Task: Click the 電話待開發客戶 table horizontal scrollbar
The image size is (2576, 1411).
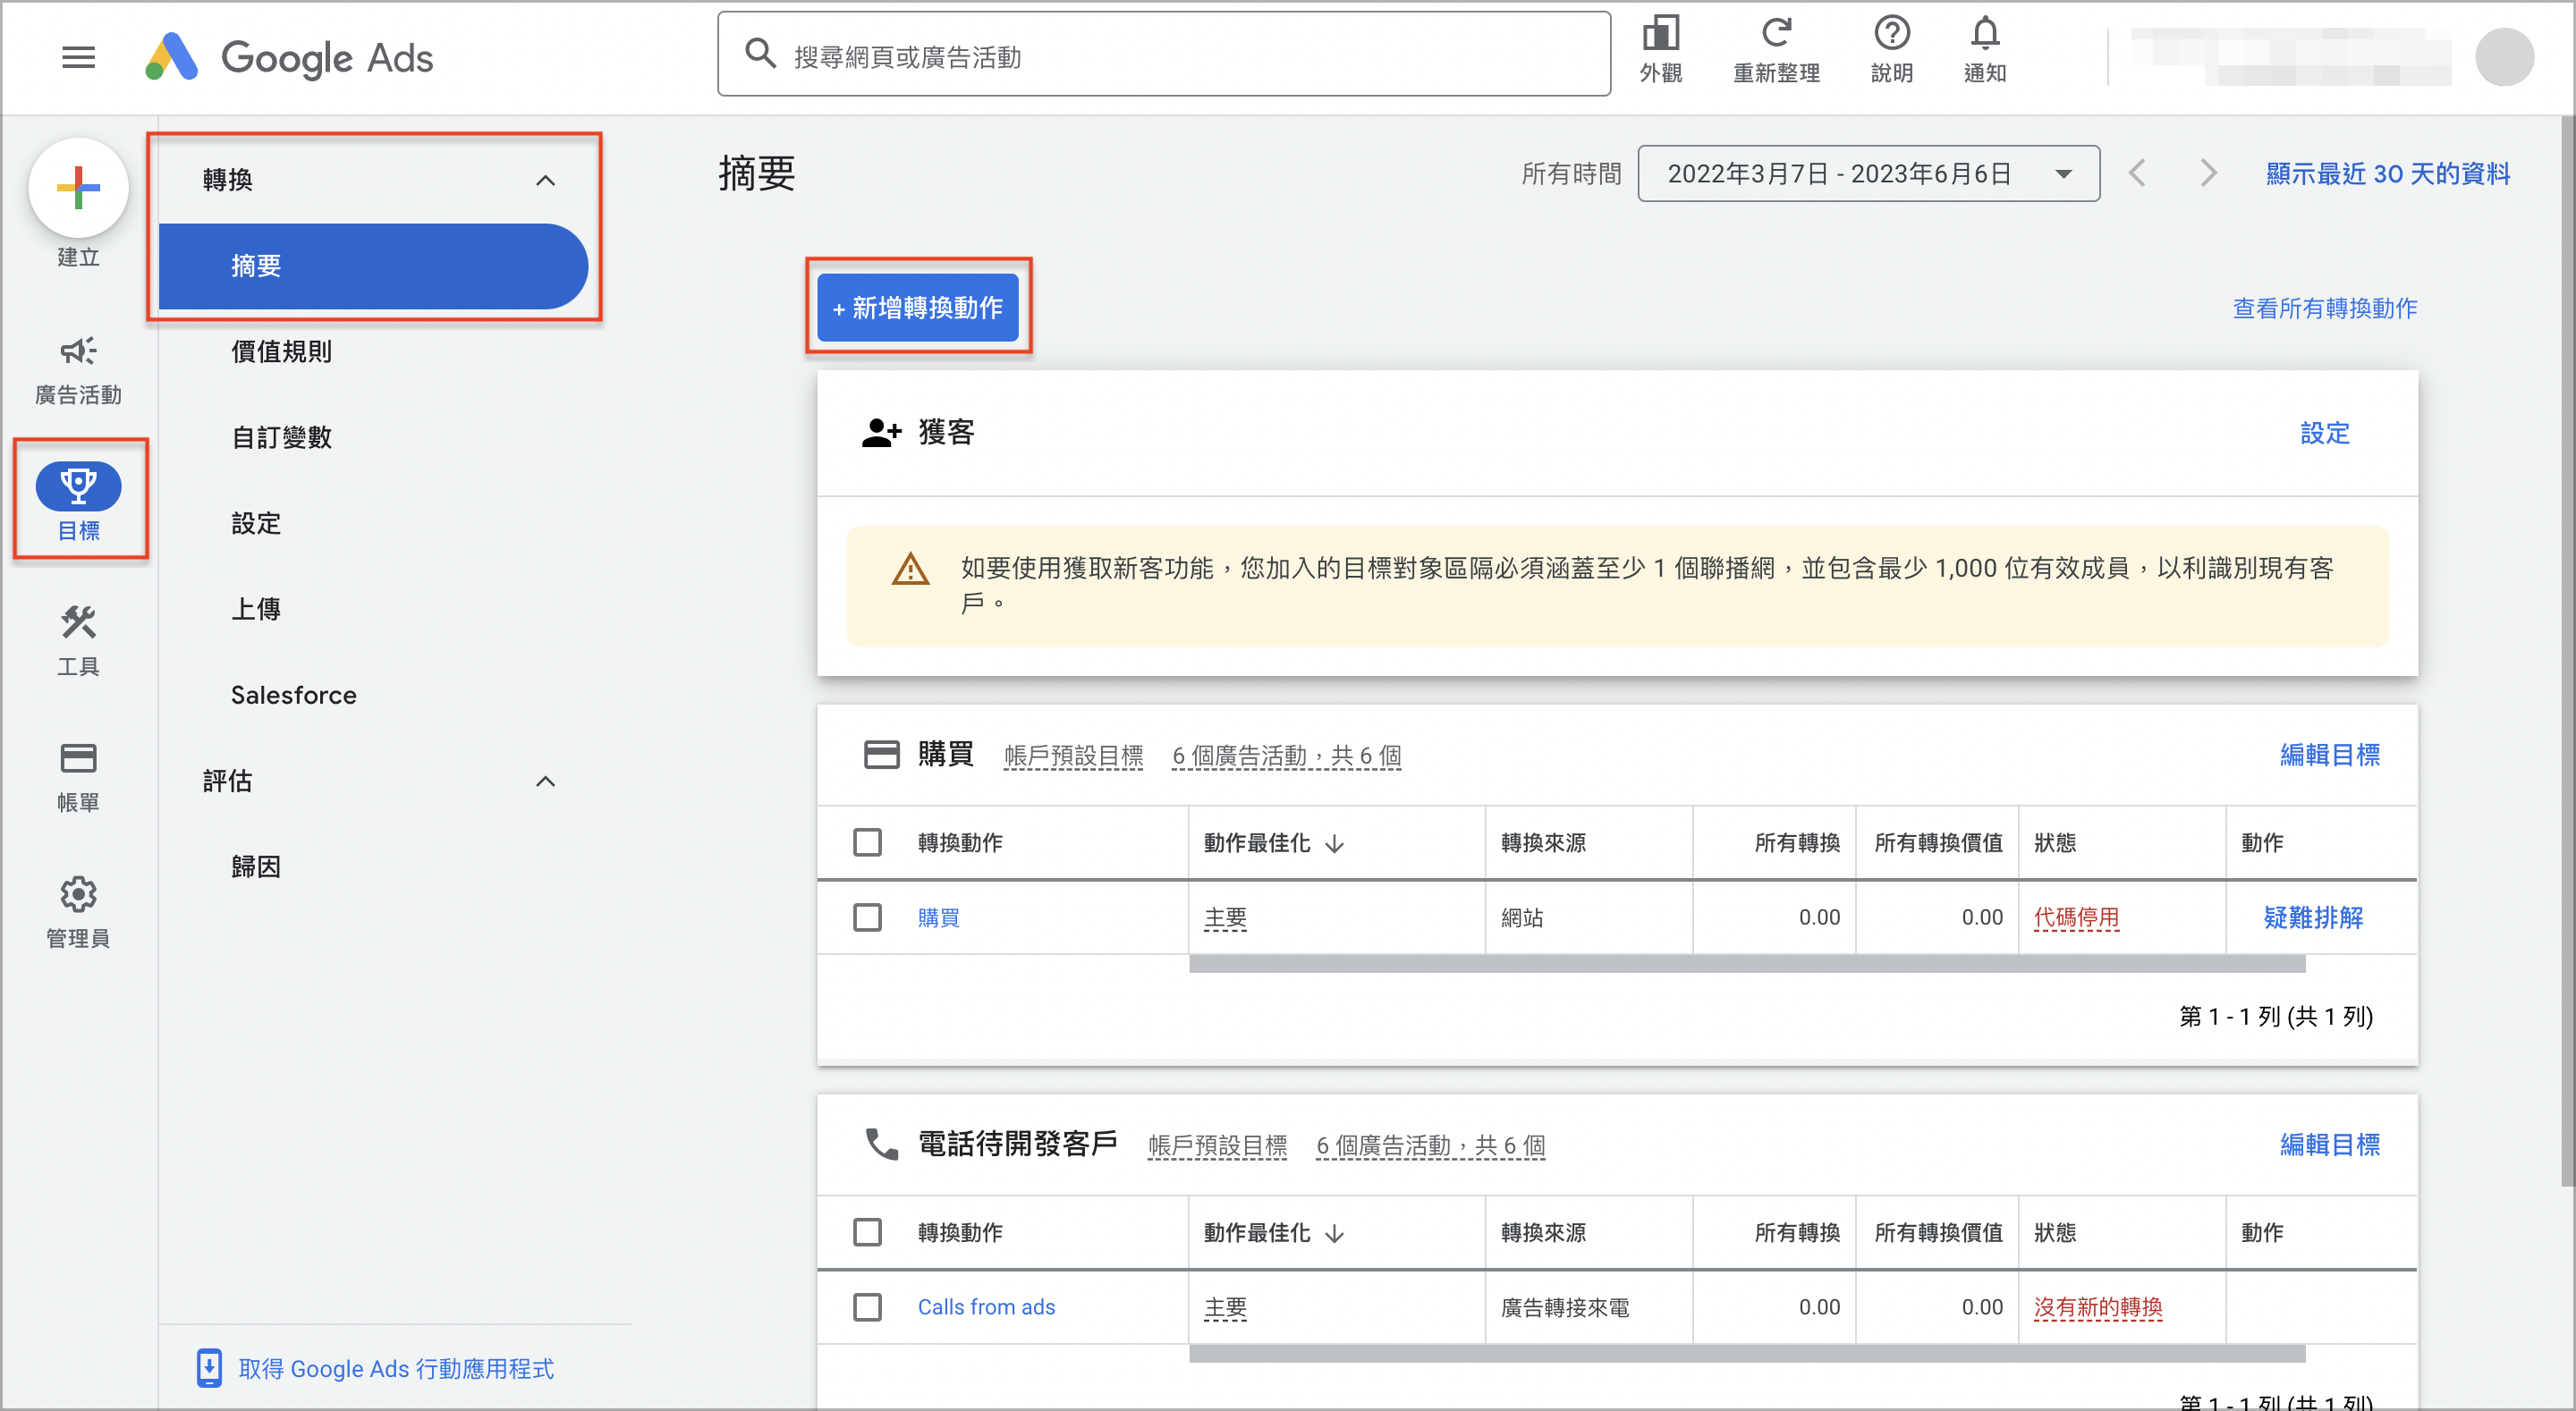Action: tap(1747, 1354)
